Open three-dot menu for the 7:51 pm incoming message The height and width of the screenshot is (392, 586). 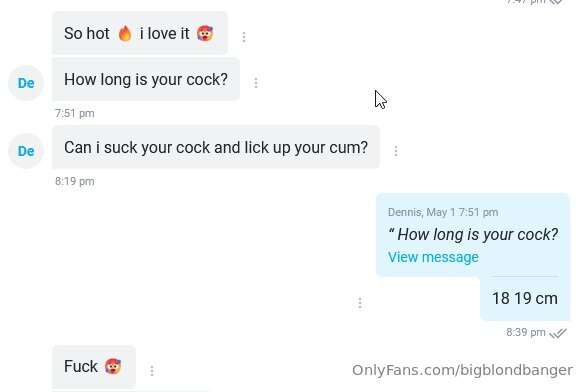coord(256,83)
